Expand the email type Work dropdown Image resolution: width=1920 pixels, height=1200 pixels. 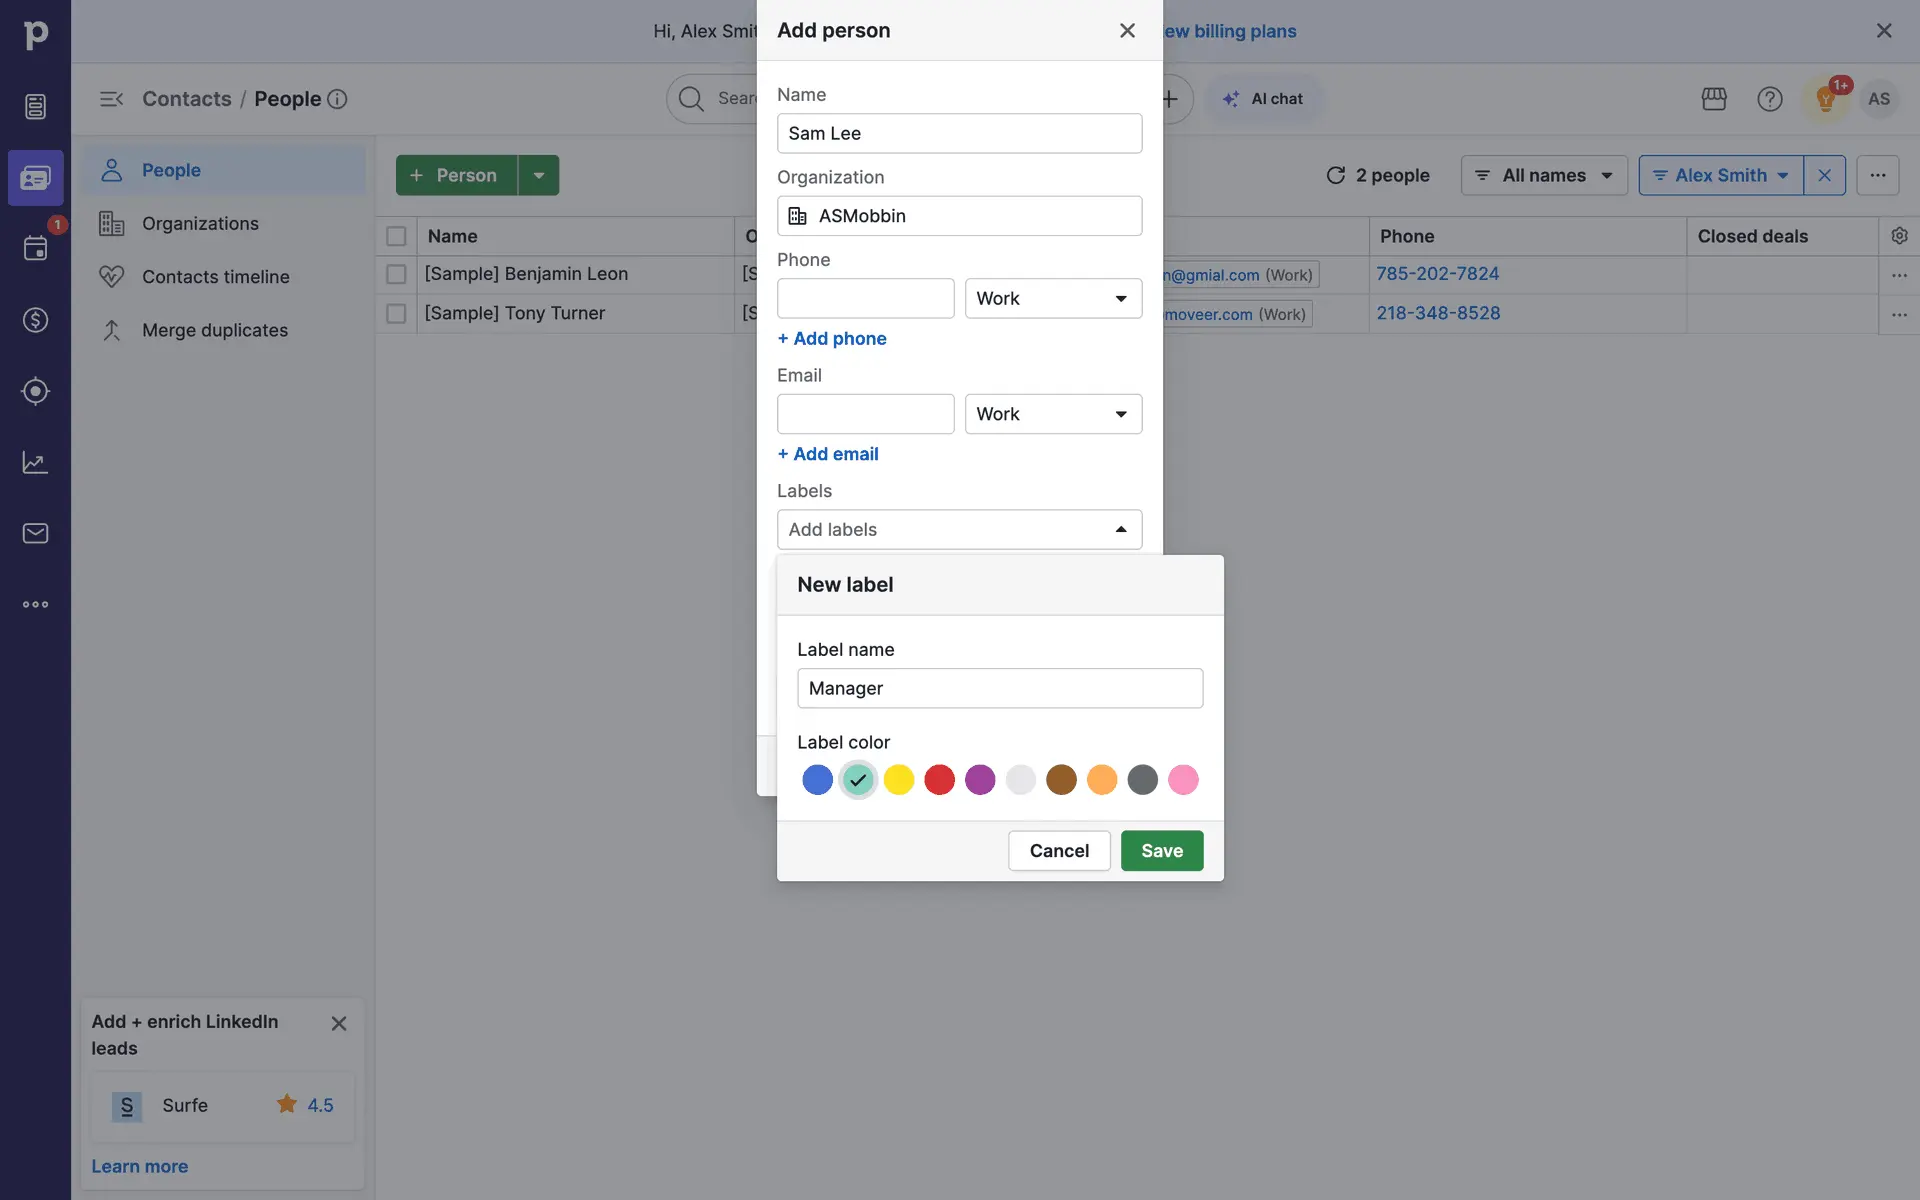click(1052, 414)
